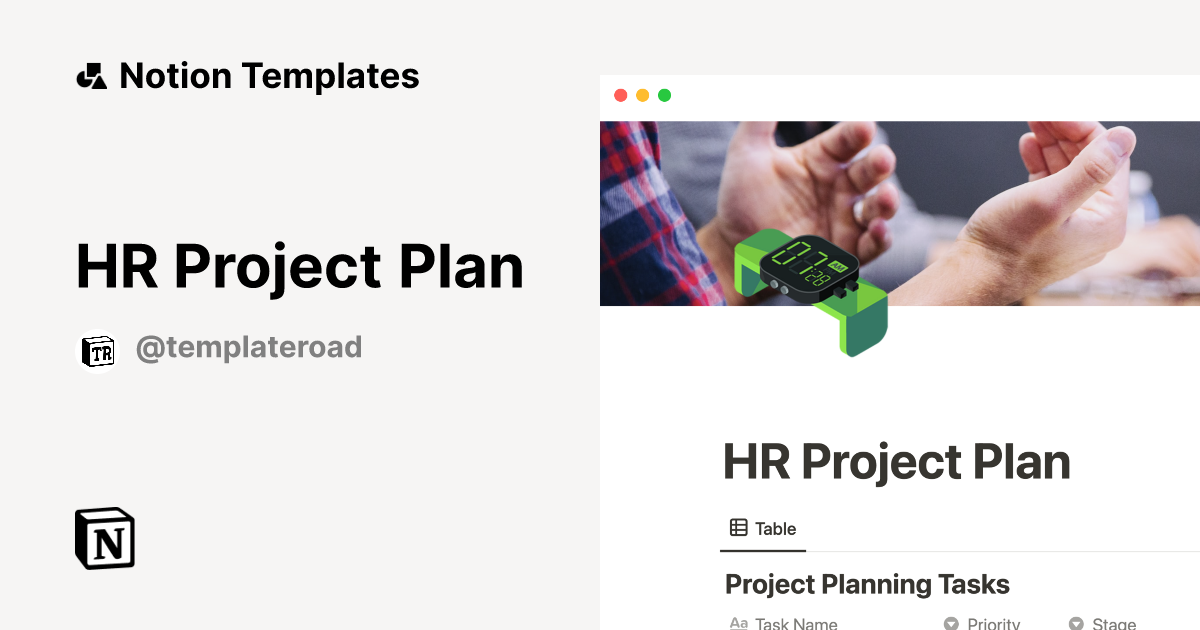Select the Task Name column header
This screenshot has height=630, width=1200.
pyautogui.click(x=796, y=624)
